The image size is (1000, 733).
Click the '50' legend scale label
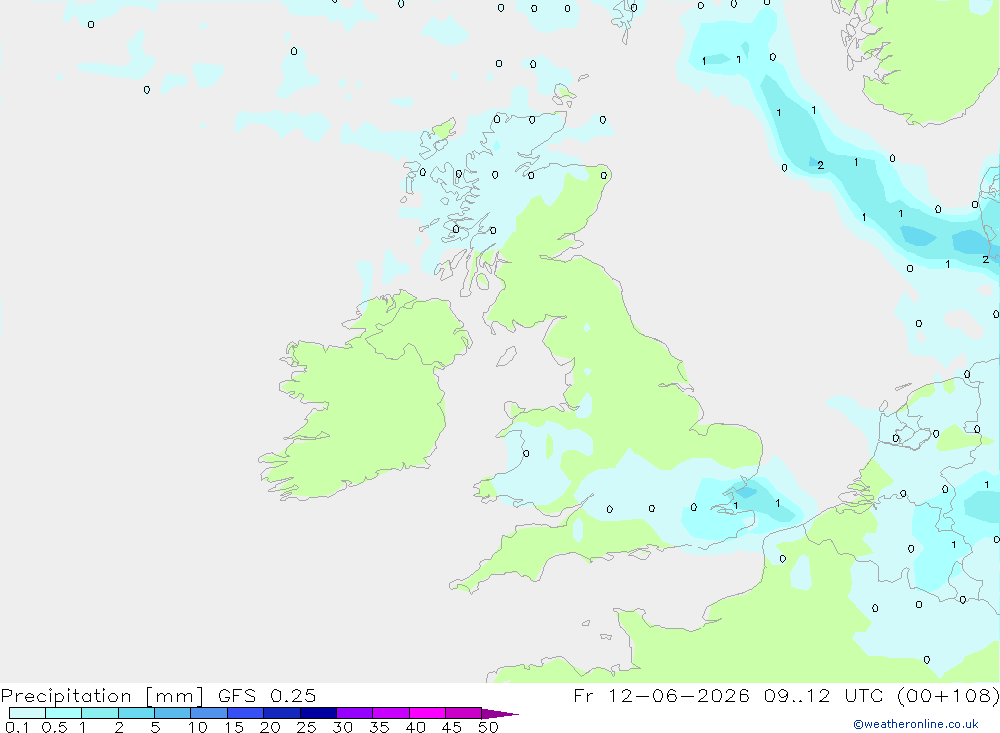click(489, 727)
